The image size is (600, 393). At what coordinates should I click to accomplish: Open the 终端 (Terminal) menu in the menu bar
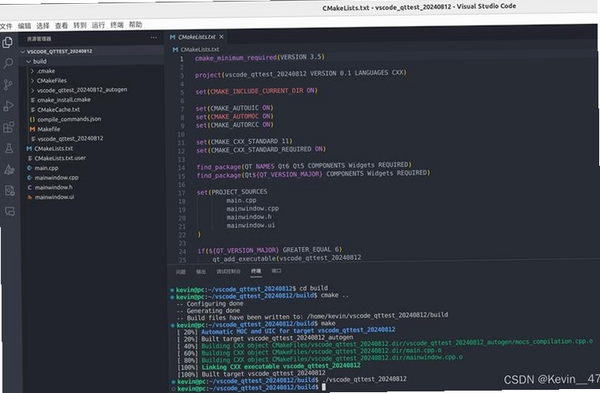click(x=117, y=25)
